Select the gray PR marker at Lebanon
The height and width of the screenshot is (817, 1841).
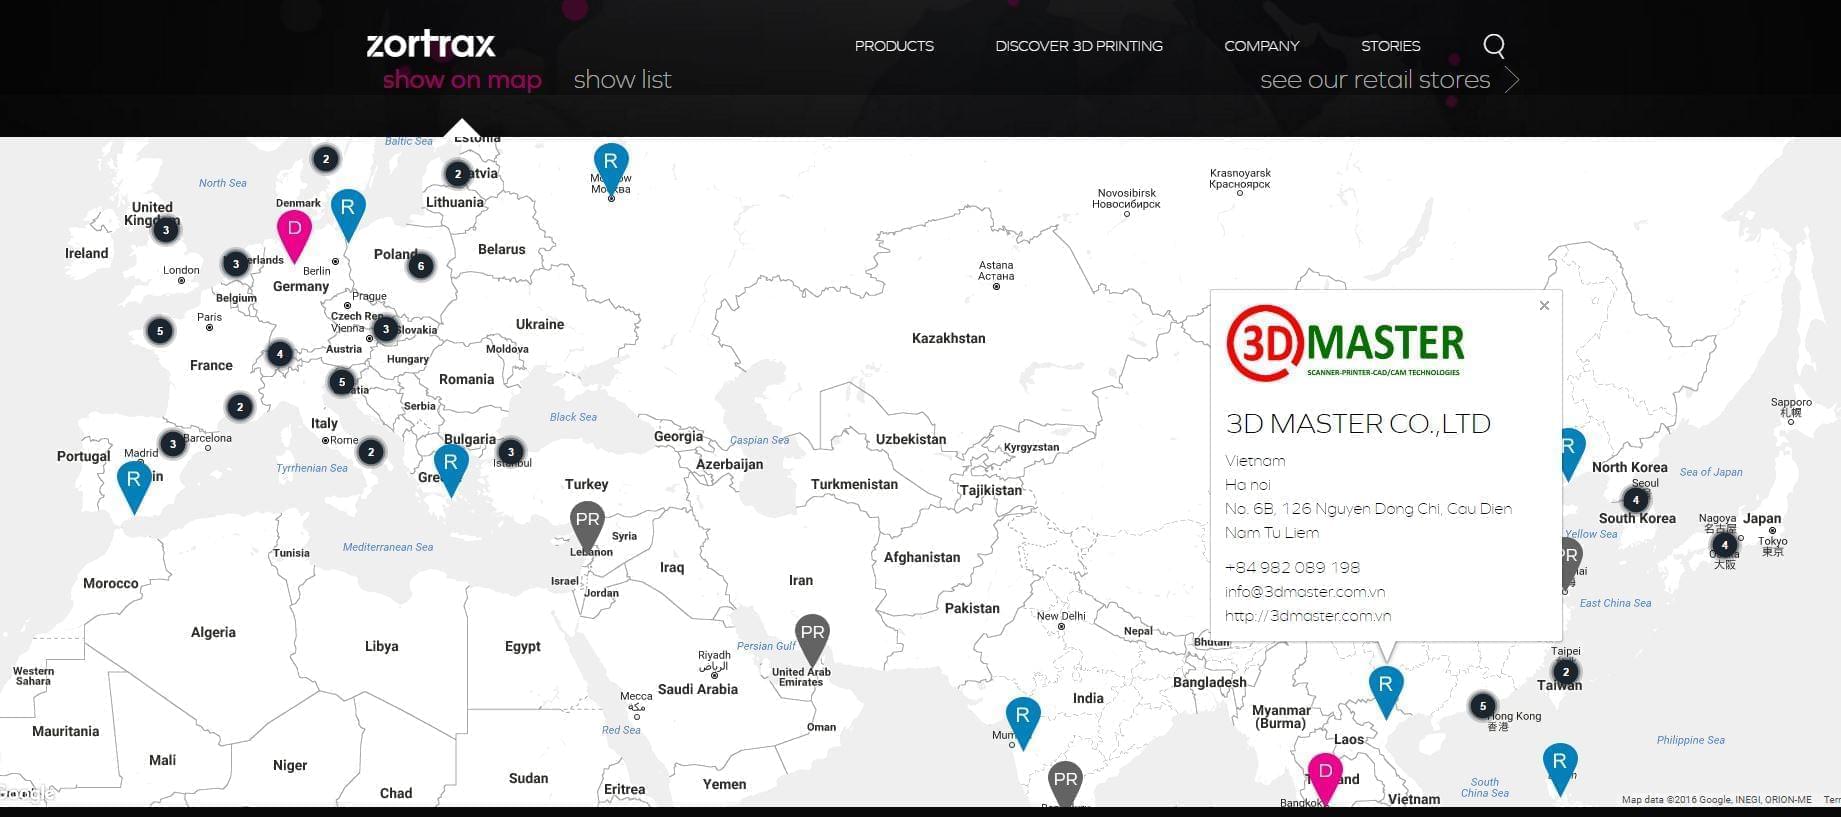pyautogui.click(x=587, y=526)
